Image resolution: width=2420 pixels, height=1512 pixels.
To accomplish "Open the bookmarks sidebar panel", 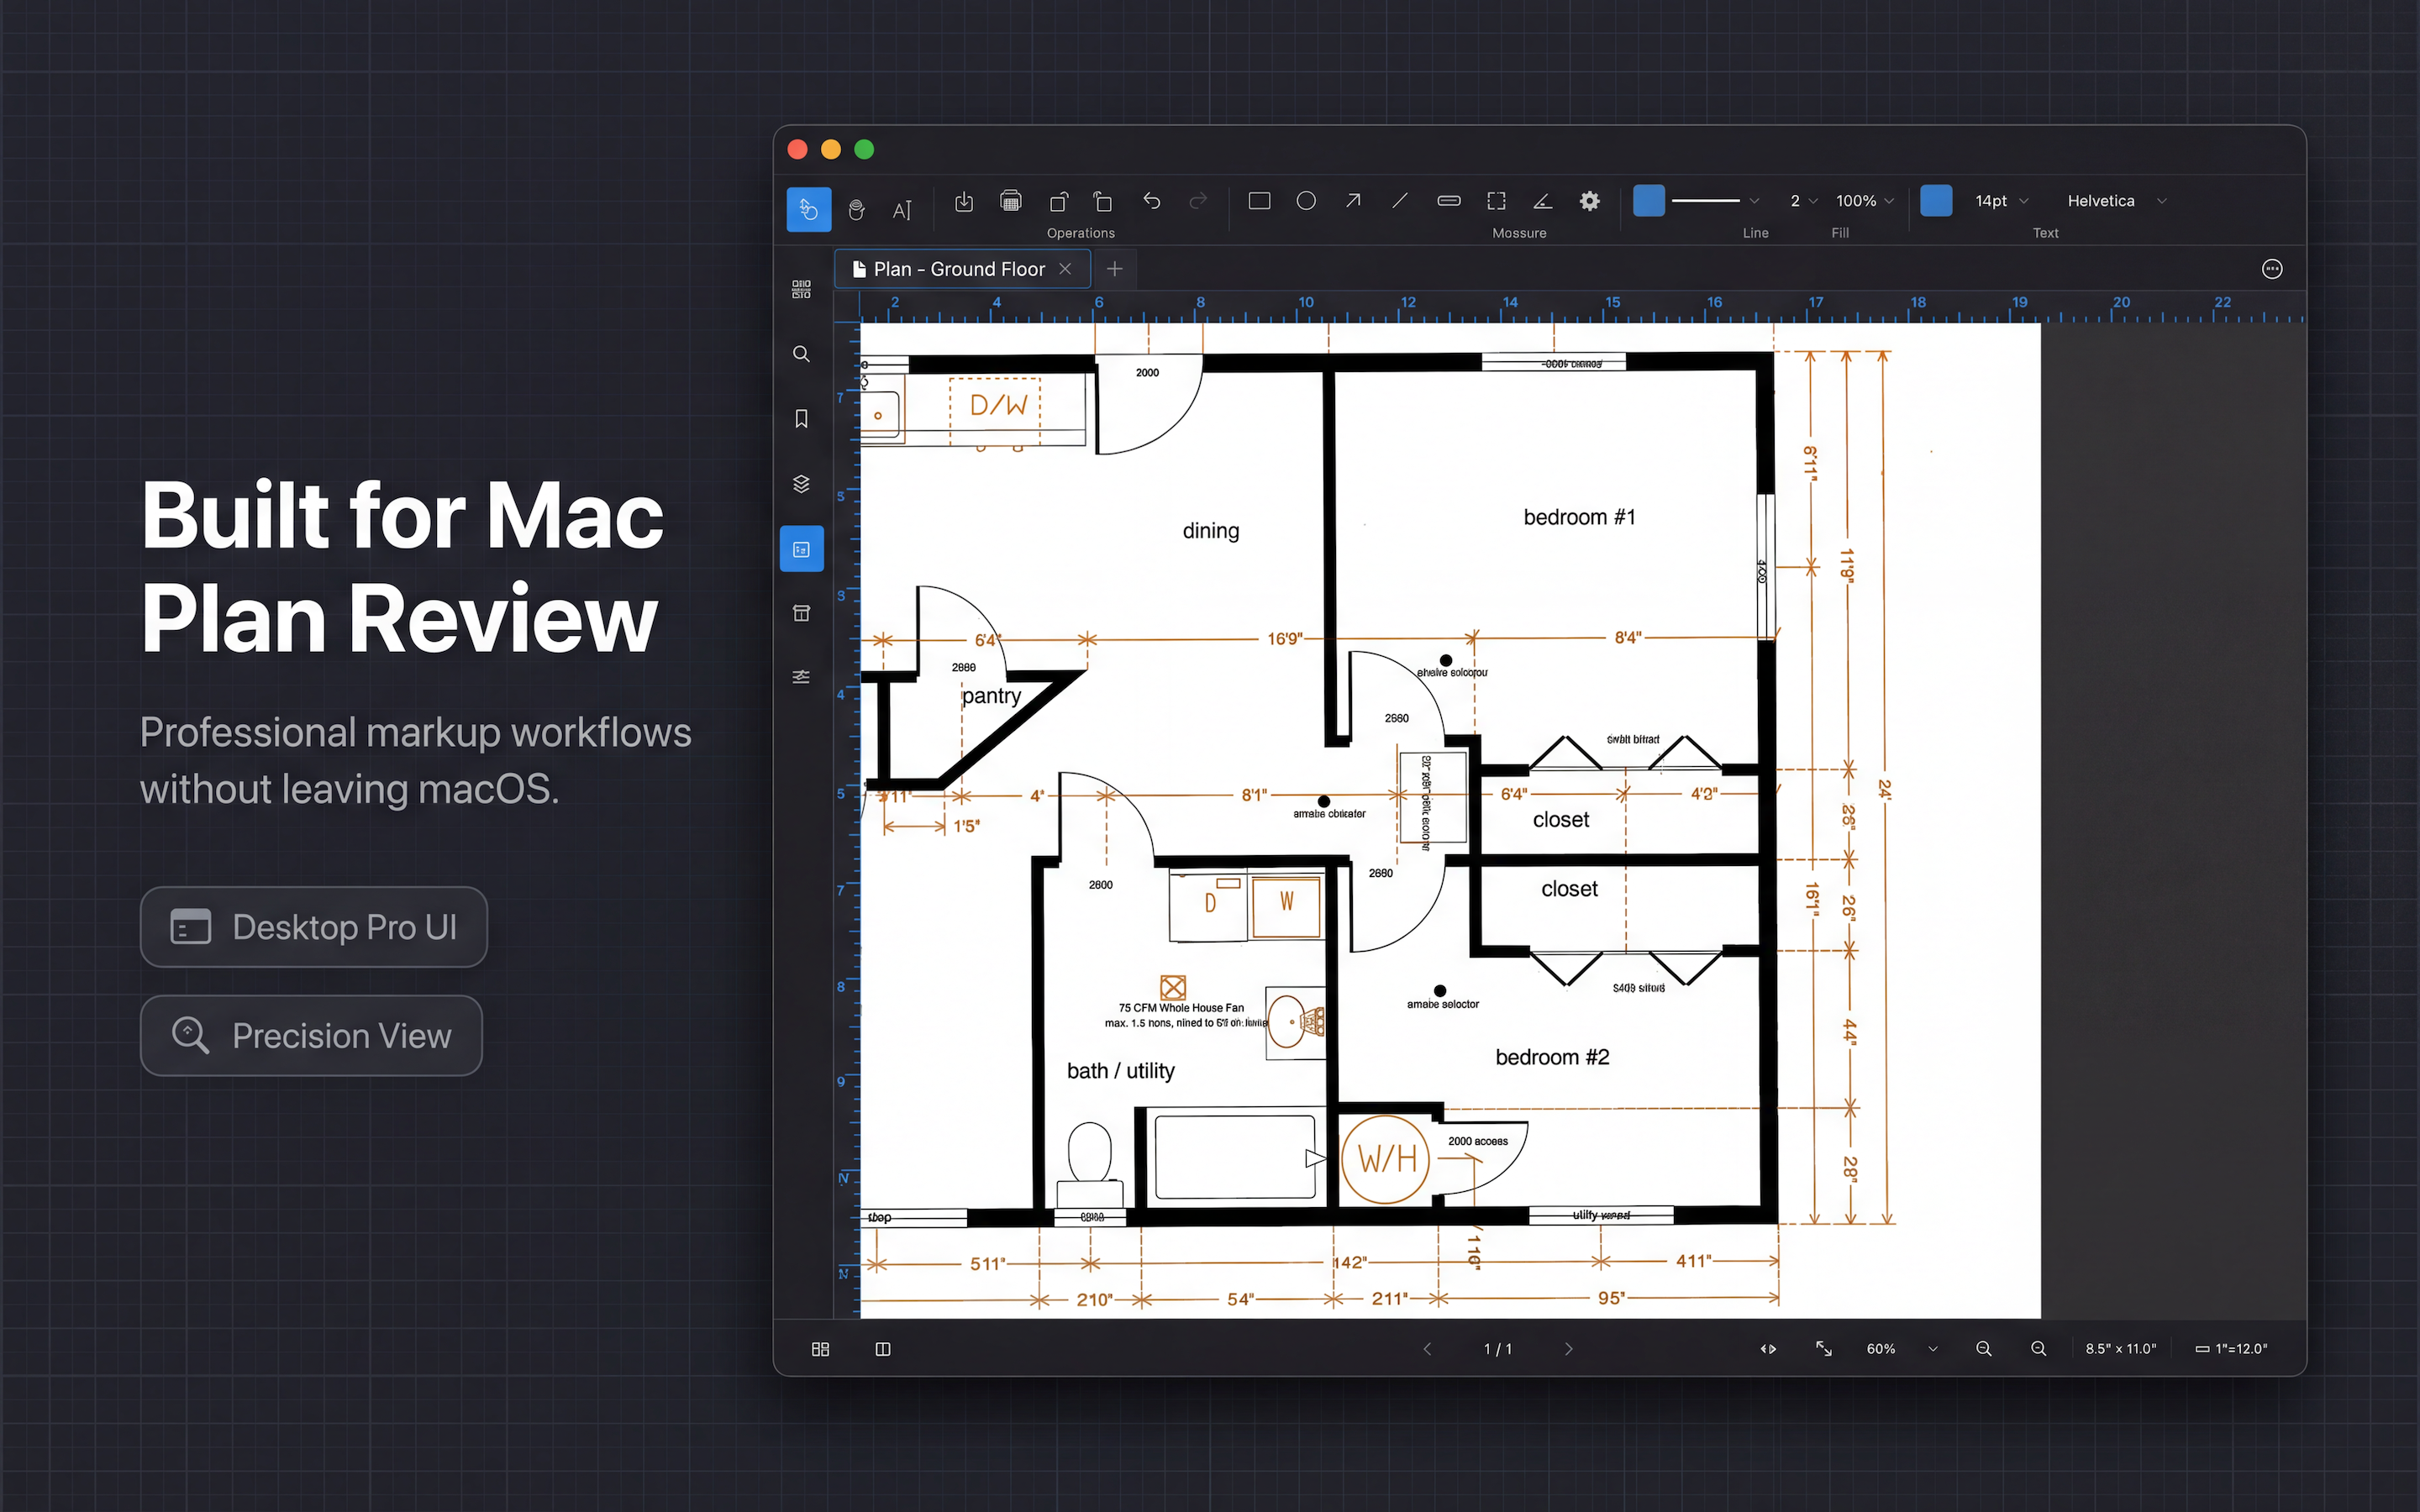I will pyautogui.click(x=801, y=419).
